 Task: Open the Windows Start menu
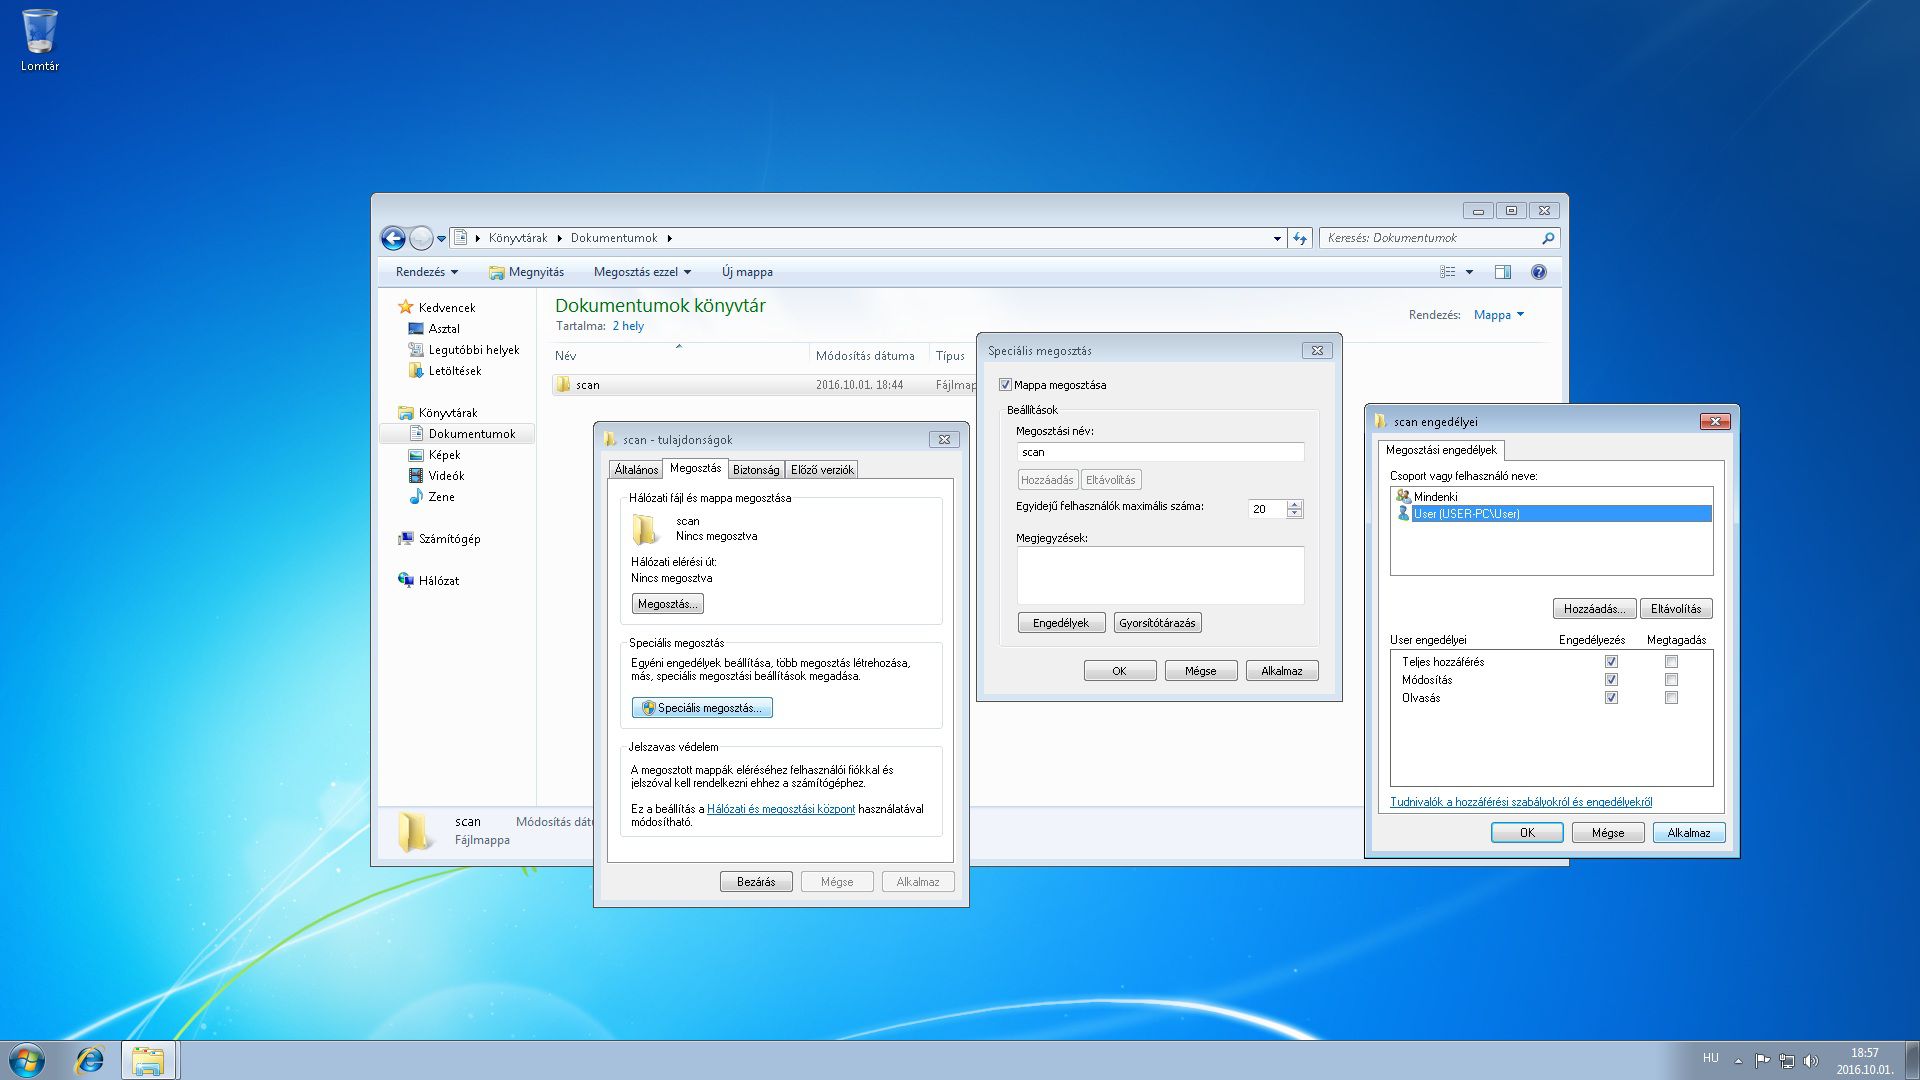[27, 1060]
